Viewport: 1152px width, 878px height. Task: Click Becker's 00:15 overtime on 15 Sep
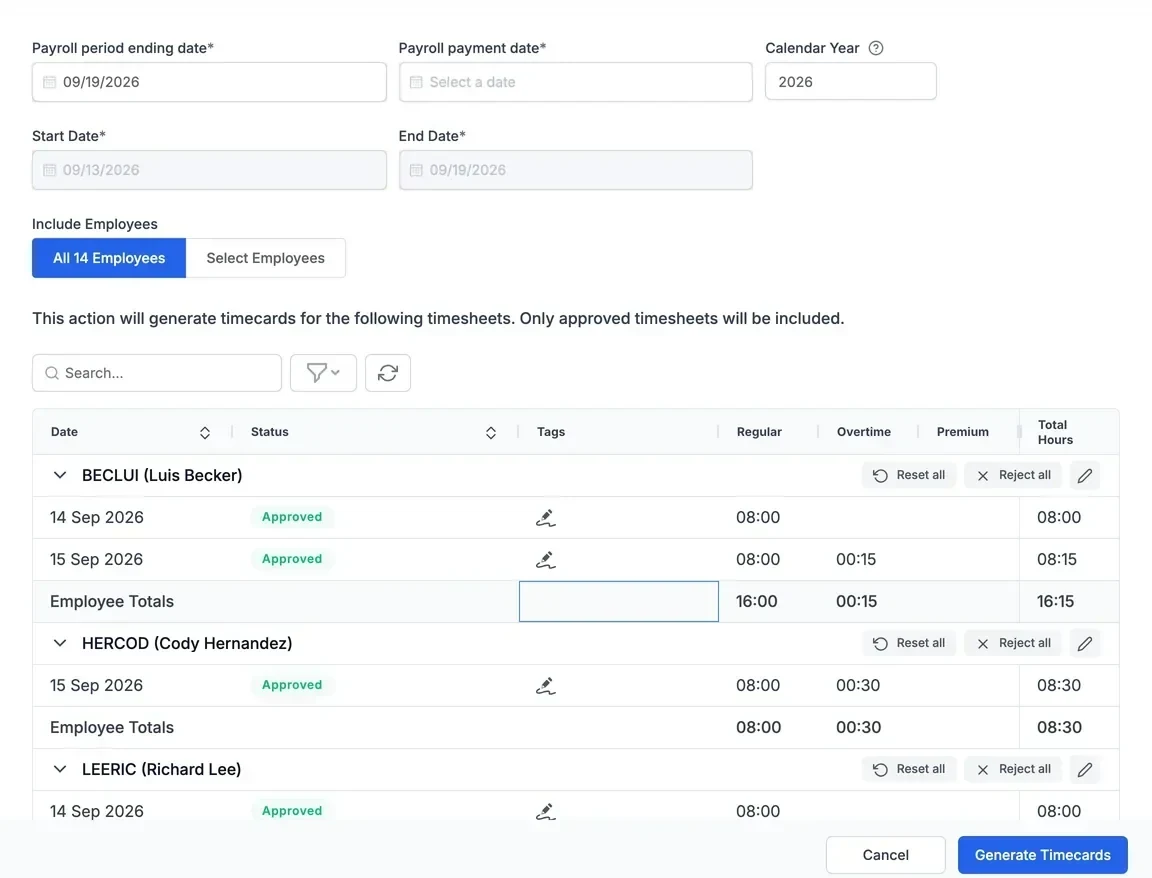tap(856, 559)
